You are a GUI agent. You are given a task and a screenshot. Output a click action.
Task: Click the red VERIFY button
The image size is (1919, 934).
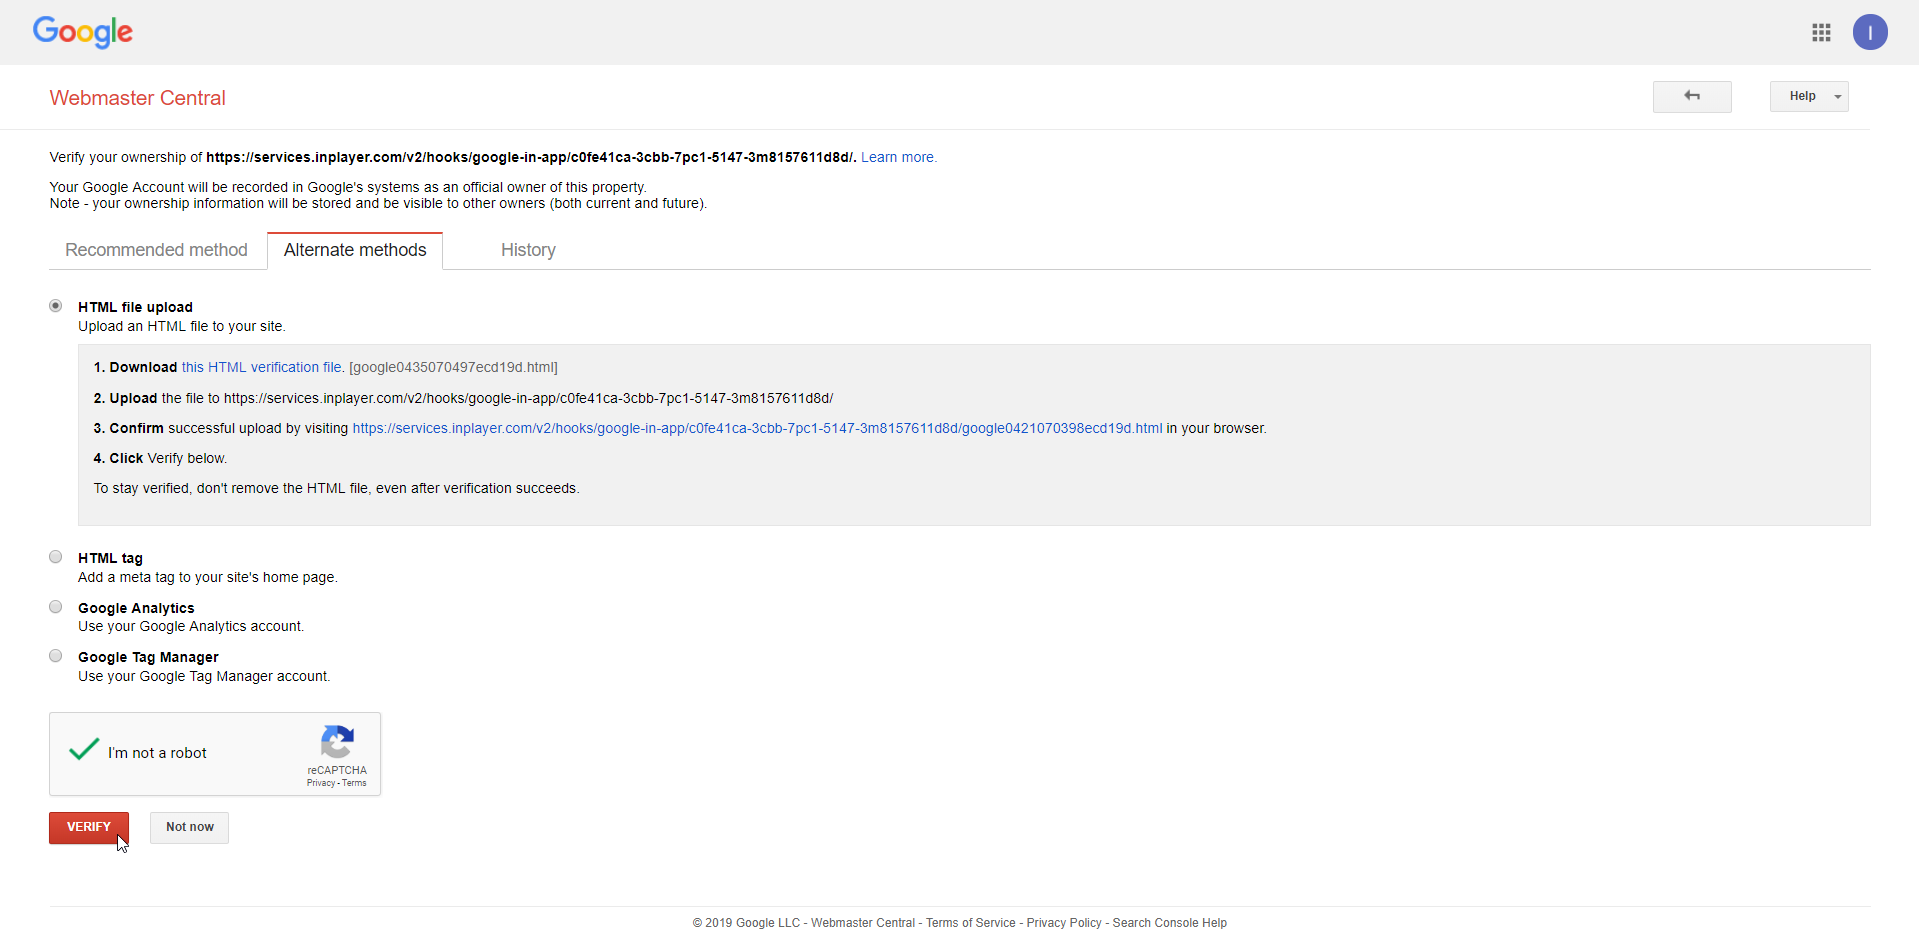tap(89, 827)
